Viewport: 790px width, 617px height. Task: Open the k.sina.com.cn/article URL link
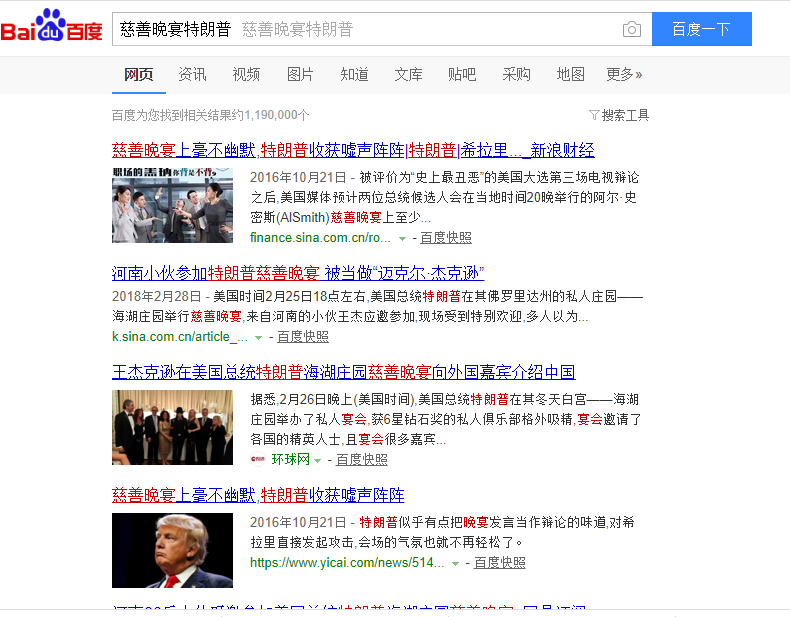[x=180, y=336]
